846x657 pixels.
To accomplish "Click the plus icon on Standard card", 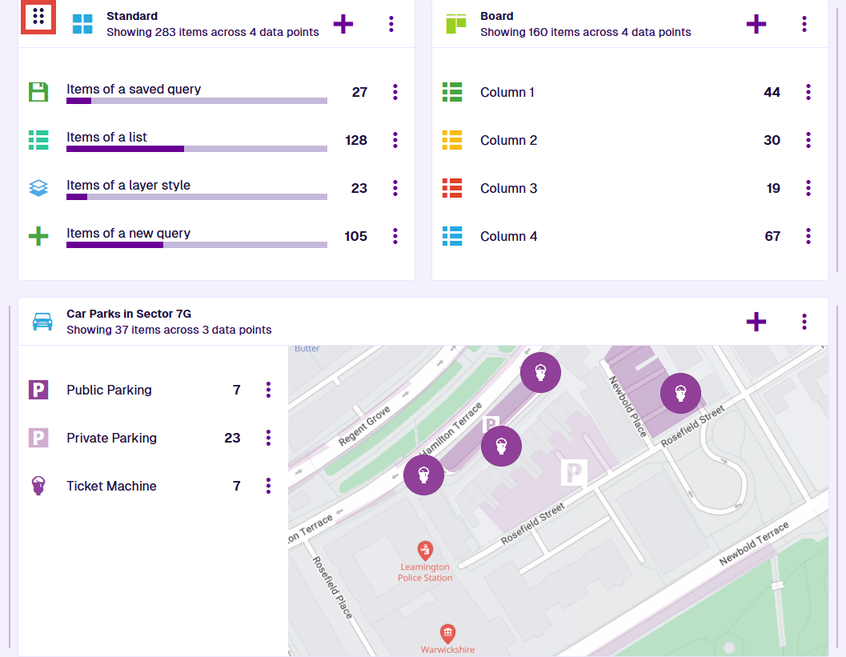I will coord(343,24).
